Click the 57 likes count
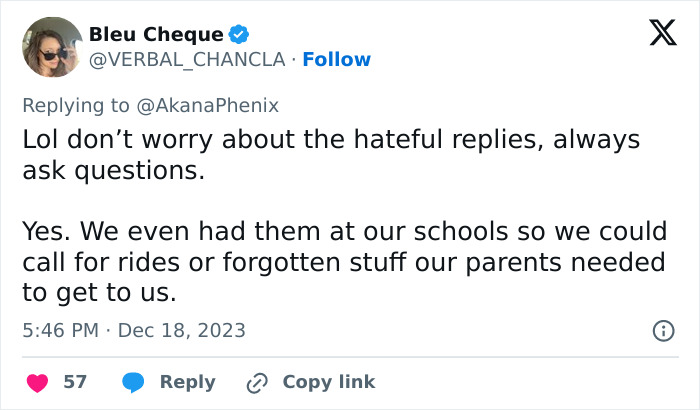The image size is (700, 410). tap(75, 382)
